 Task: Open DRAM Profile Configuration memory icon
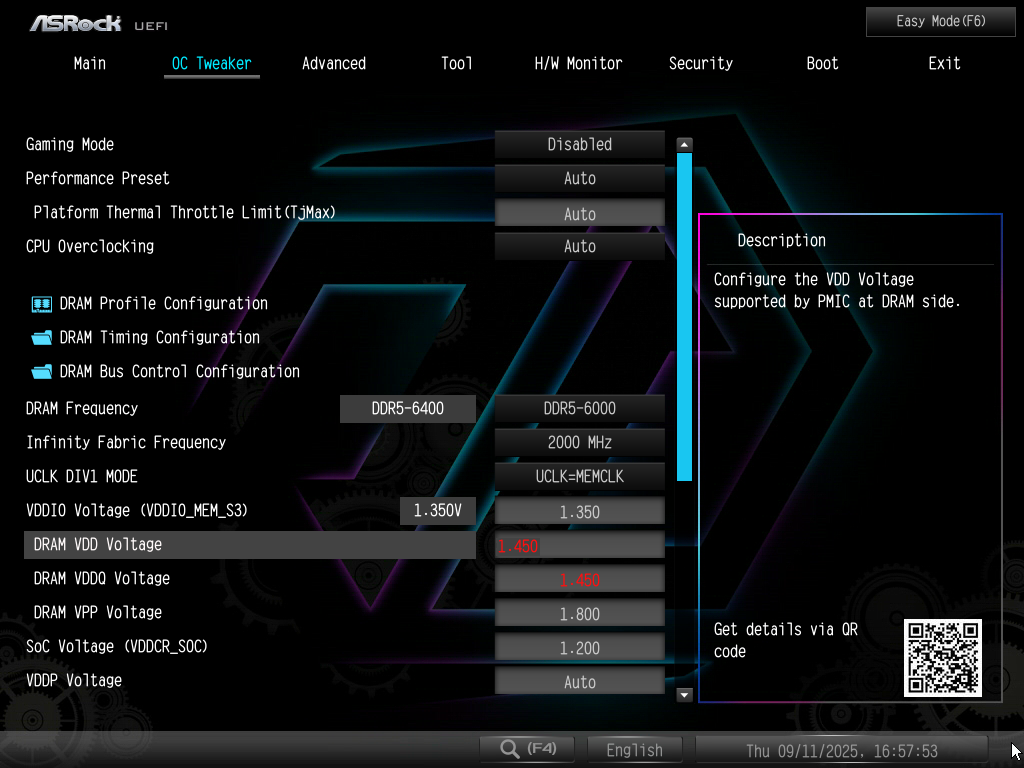point(42,304)
